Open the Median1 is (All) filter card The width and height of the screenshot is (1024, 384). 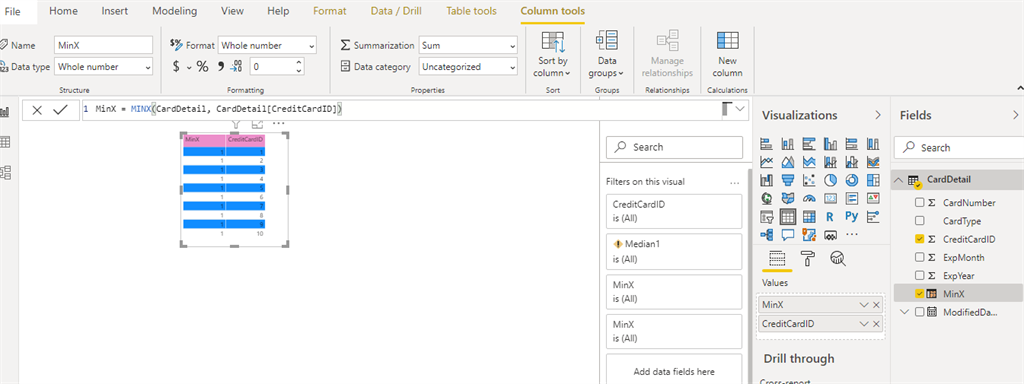click(x=674, y=251)
